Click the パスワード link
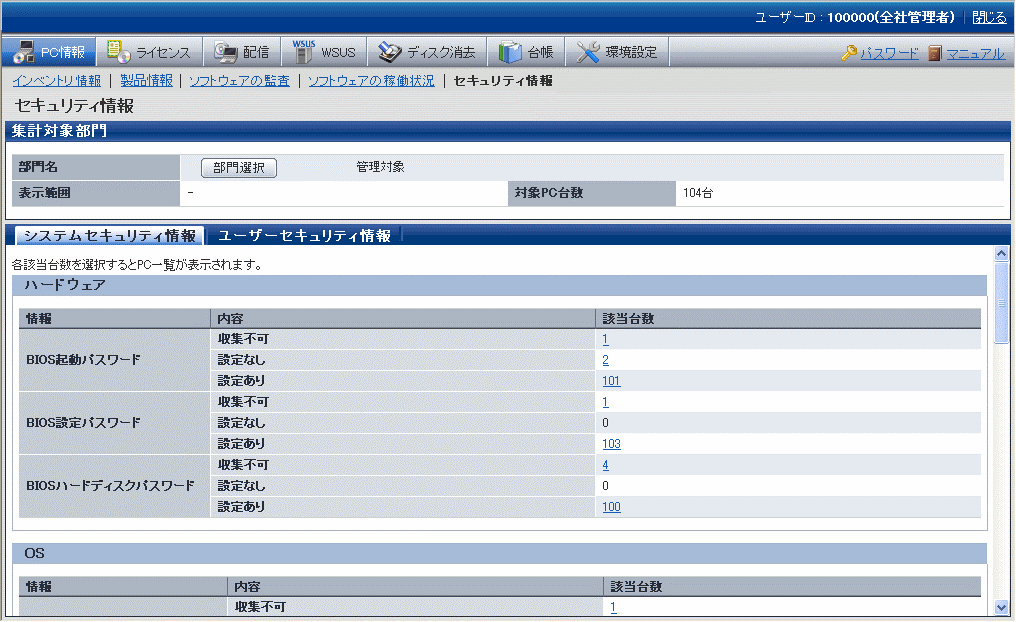 pyautogui.click(x=890, y=53)
